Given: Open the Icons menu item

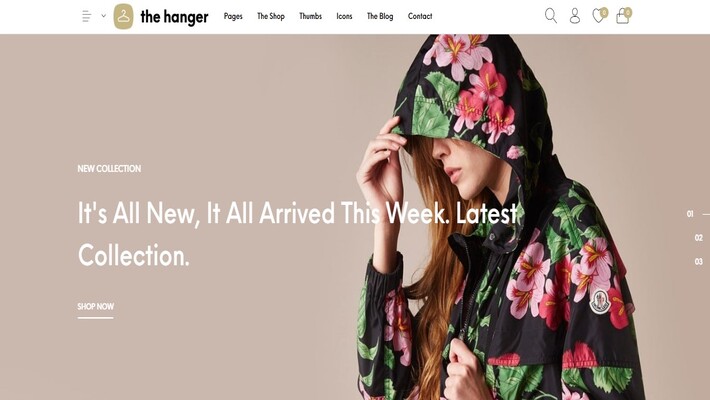Looking at the screenshot, I should click(x=344, y=16).
